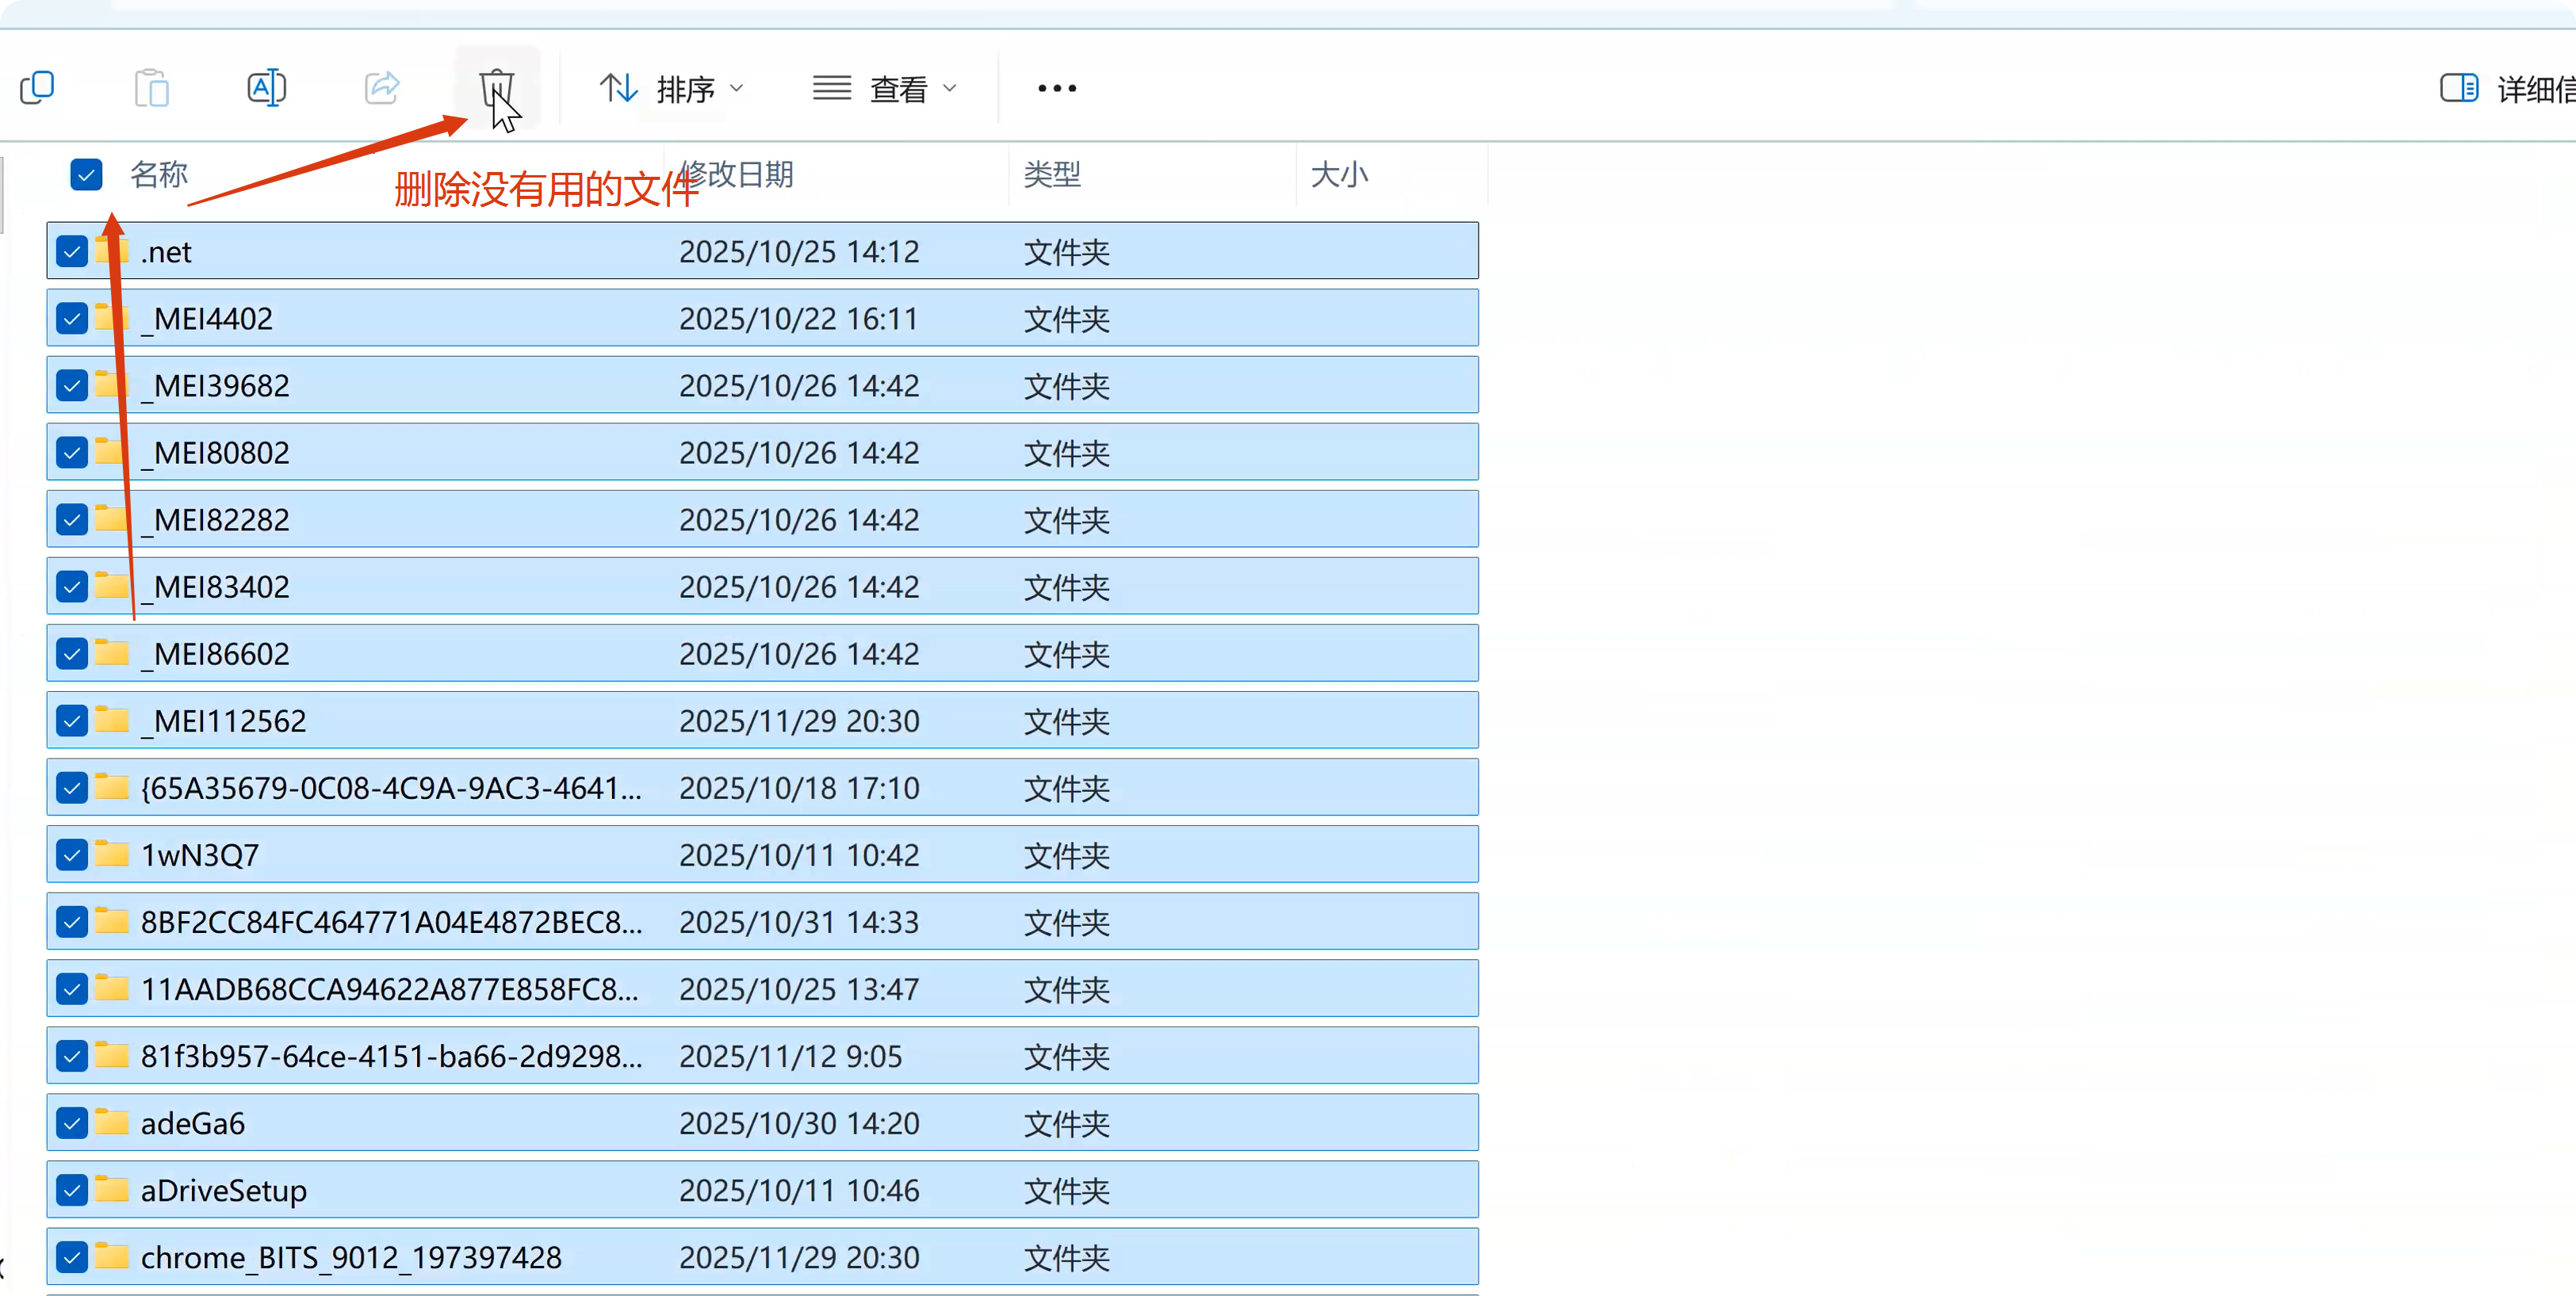This screenshot has height=1296, width=2576.
Task: Click the 名称 column header
Action: tap(158, 174)
